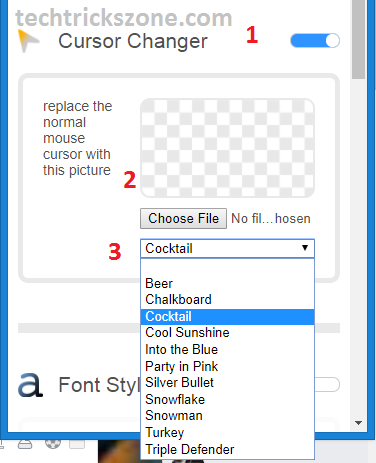This screenshot has width=376, height=463.
Task: Choose Triple Defender cursor option
Action: 227,450
